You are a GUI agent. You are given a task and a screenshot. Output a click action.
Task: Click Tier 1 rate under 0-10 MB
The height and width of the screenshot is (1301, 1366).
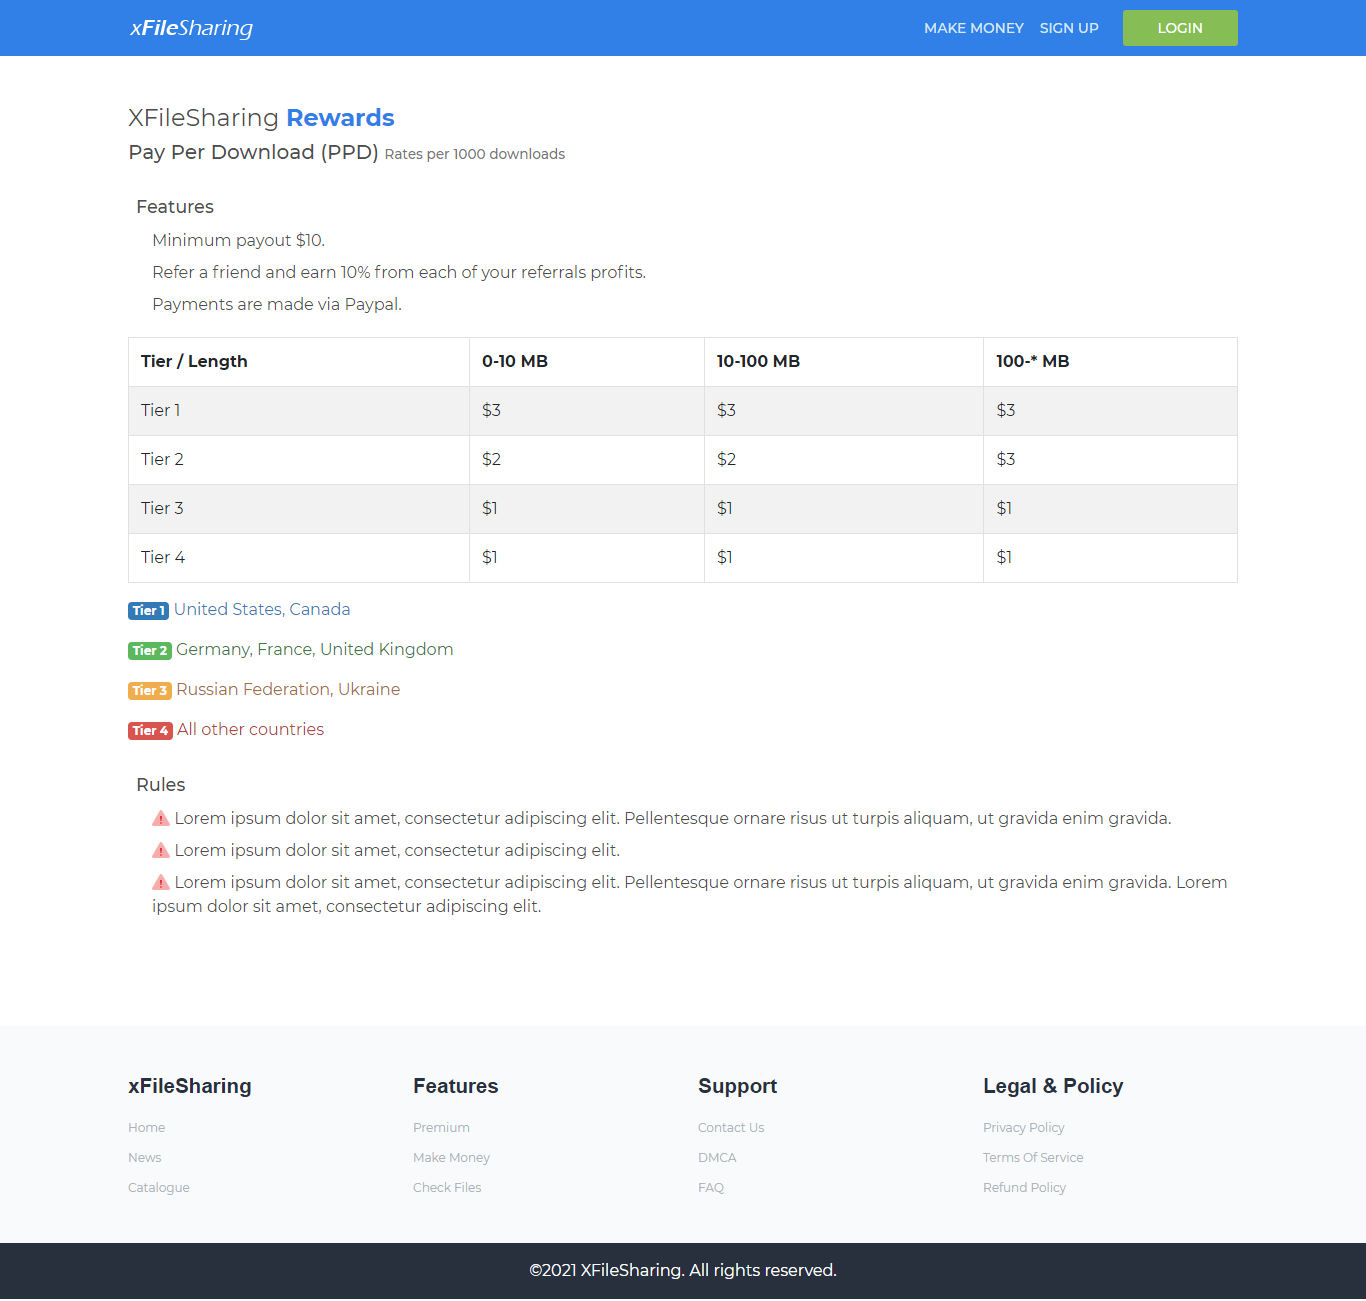click(x=491, y=410)
